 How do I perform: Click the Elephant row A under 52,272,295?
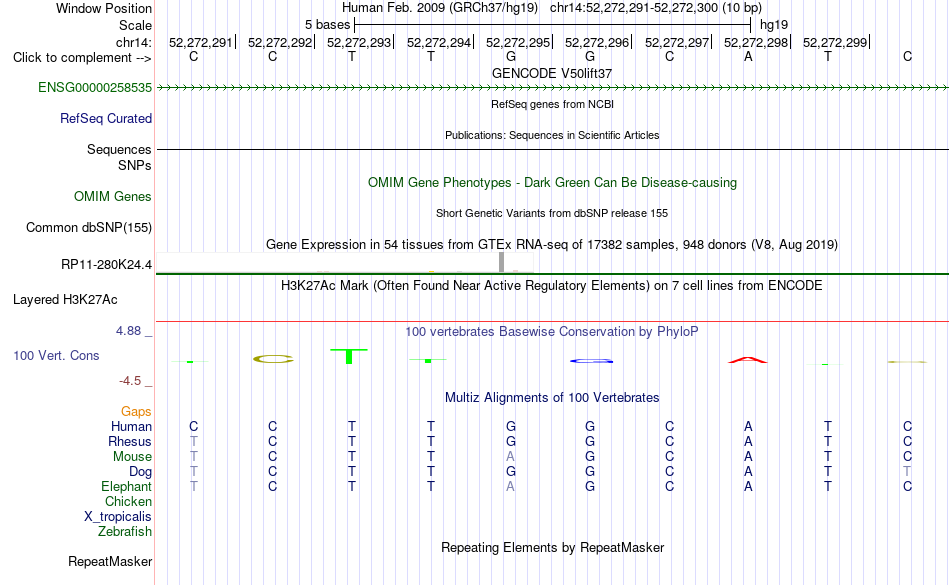tap(510, 486)
